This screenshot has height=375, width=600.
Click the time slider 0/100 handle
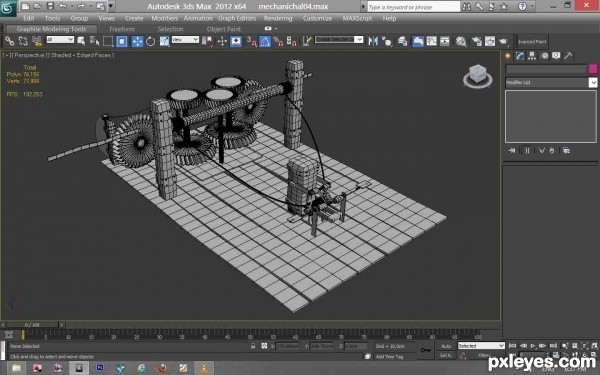[x=32, y=325]
